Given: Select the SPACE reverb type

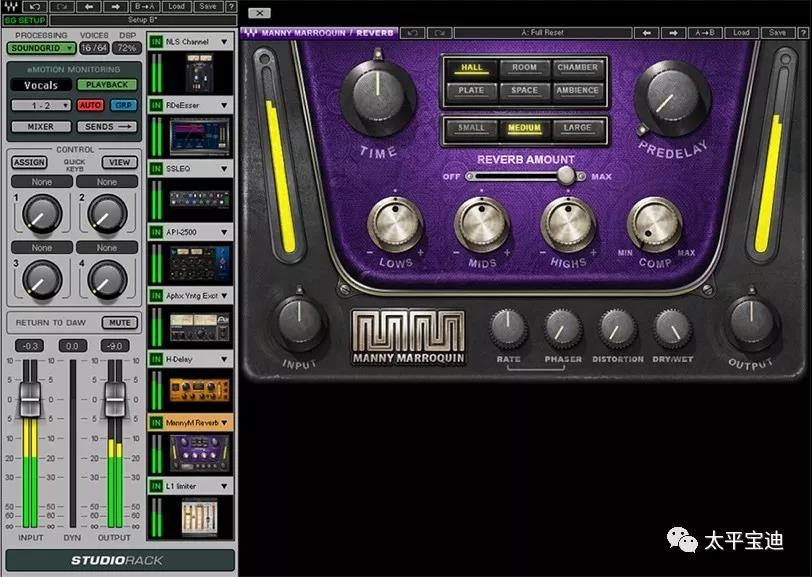Looking at the screenshot, I should tap(524, 91).
